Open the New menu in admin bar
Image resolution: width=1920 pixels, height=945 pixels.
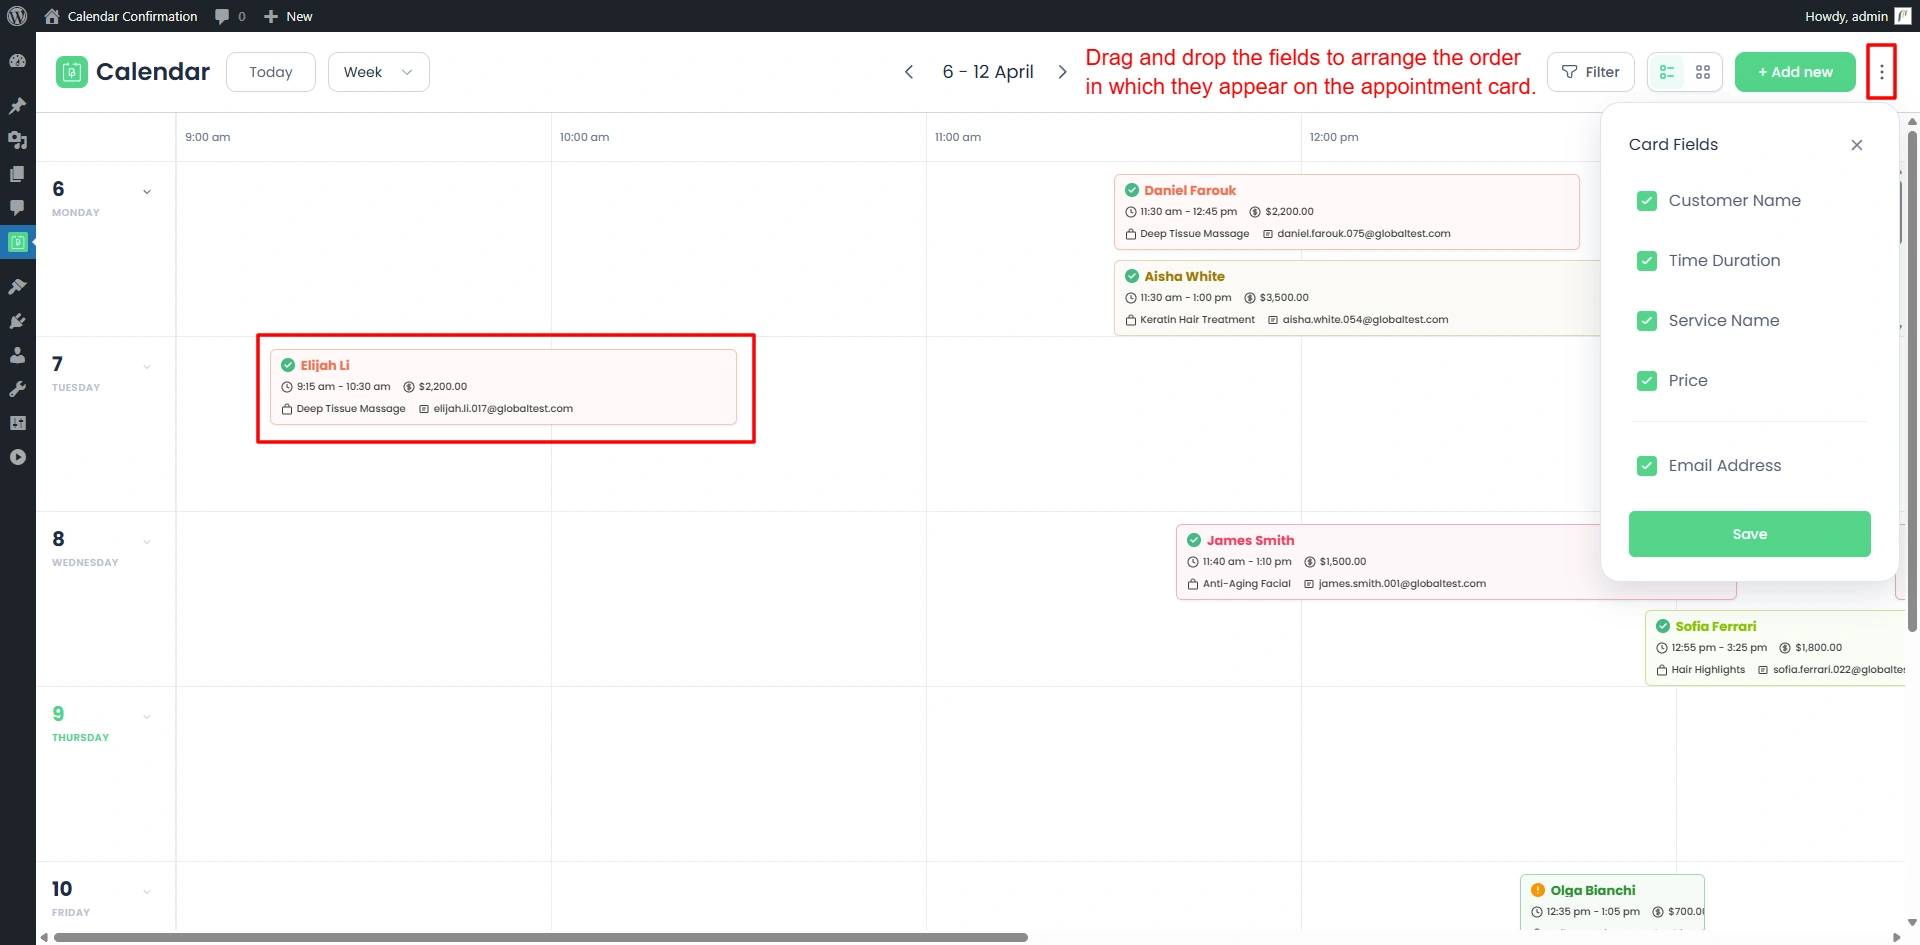click(288, 16)
